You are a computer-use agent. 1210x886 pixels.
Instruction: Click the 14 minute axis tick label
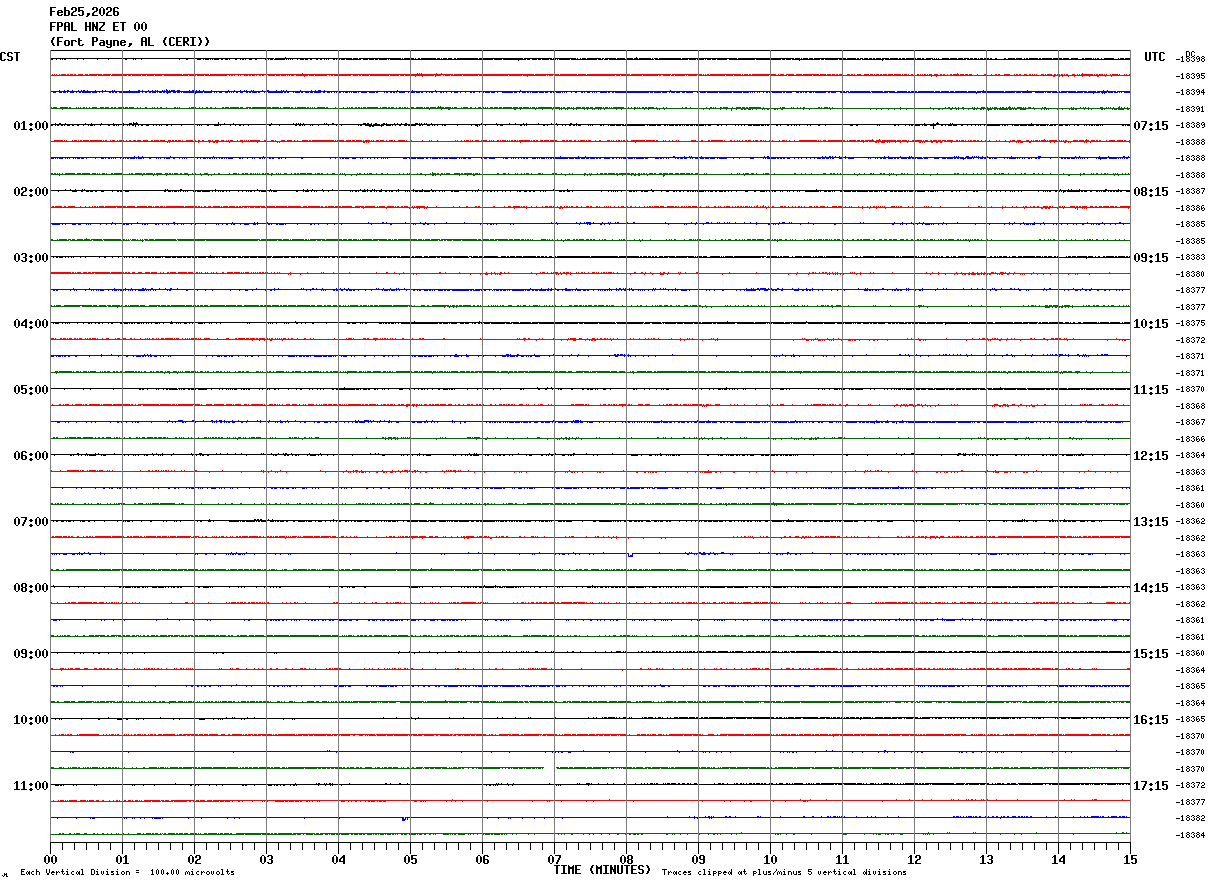click(x=1058, y=859)
